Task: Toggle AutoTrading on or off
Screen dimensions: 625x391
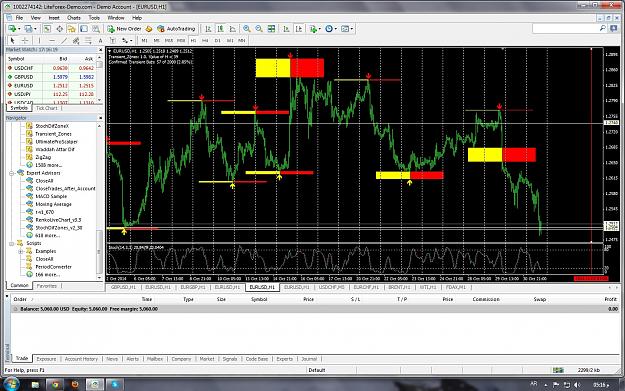Action: point(176,29)
